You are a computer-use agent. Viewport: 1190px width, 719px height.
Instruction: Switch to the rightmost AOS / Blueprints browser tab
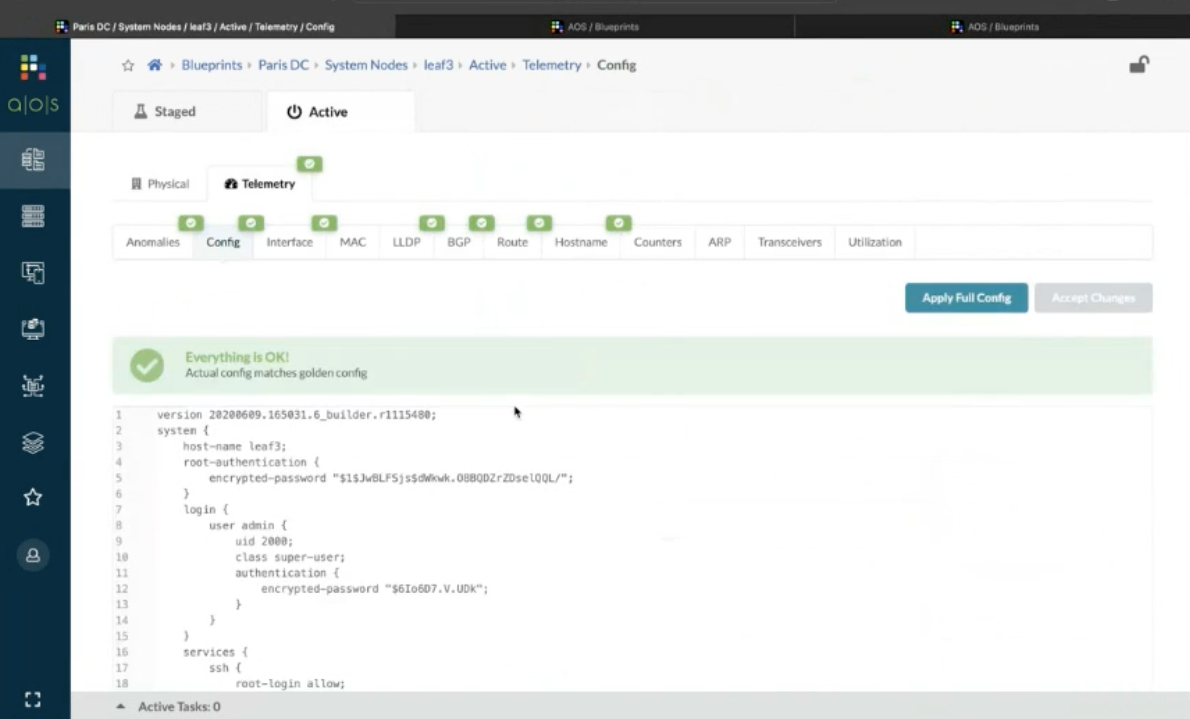click(x=994, y=27)
